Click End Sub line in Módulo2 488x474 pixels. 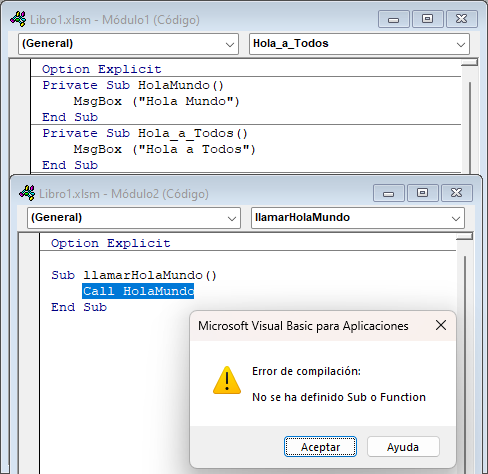[x=79, y=307]
